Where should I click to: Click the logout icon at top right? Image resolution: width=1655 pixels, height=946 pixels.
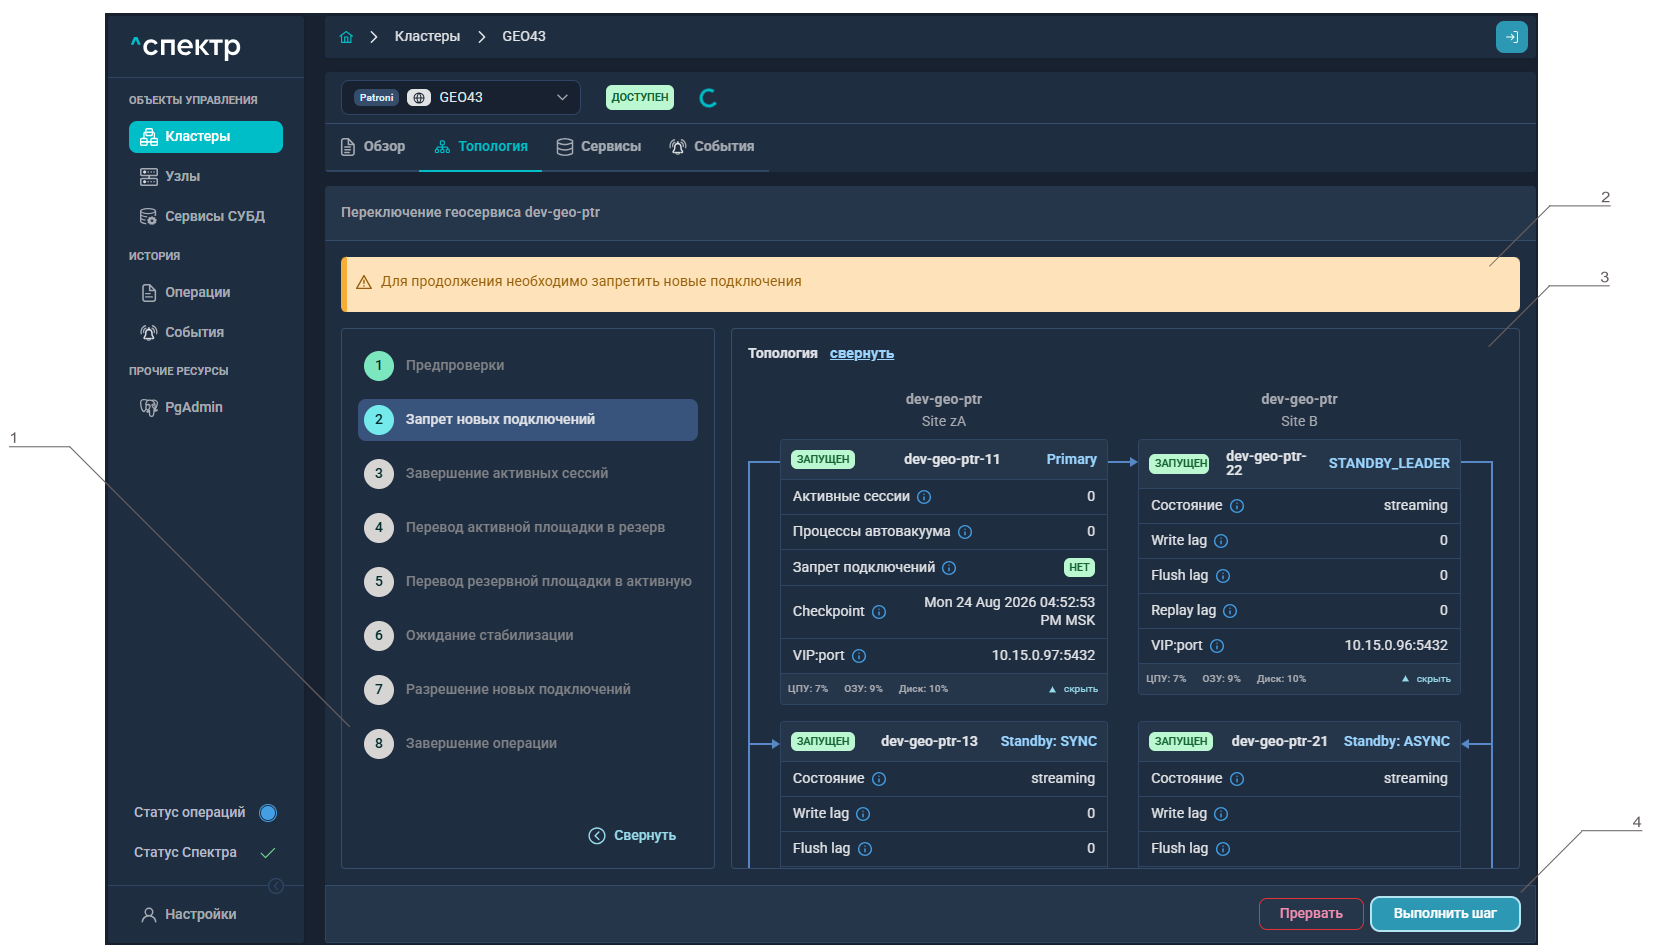coord(1511,37)
